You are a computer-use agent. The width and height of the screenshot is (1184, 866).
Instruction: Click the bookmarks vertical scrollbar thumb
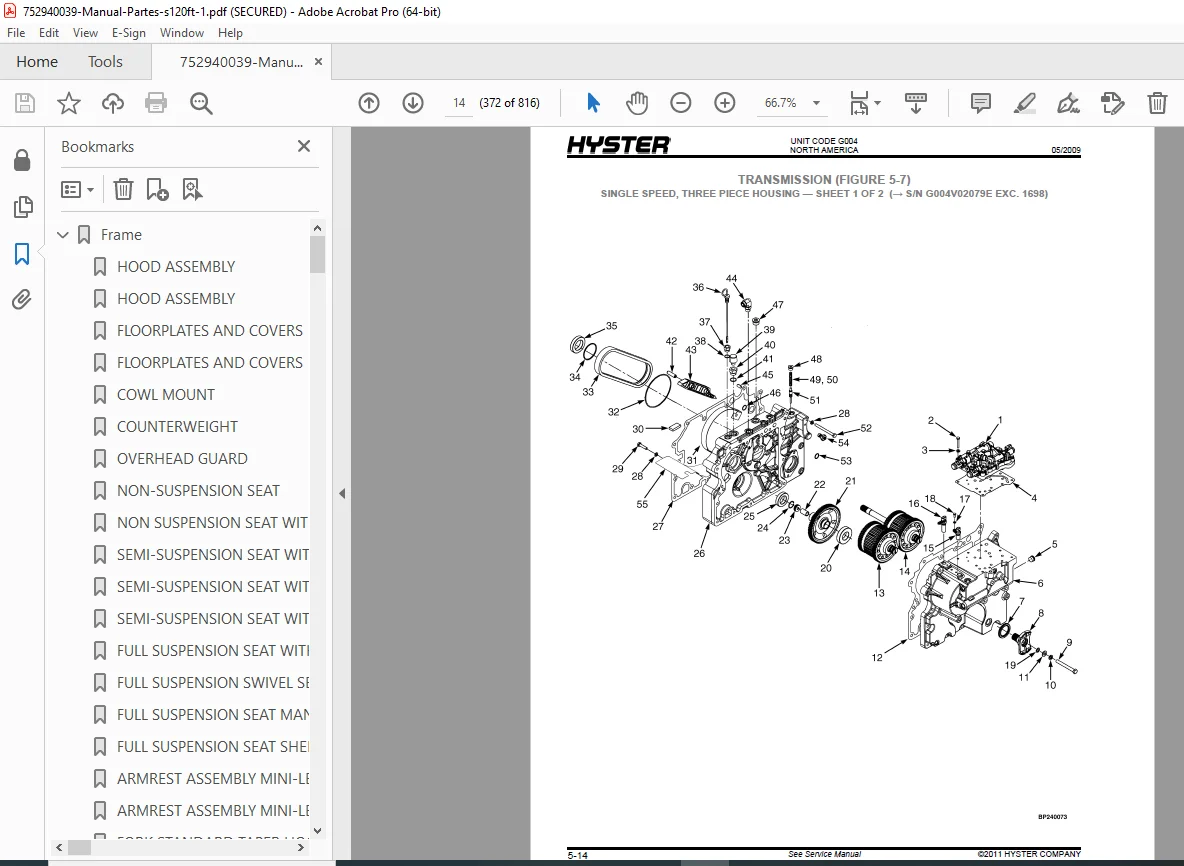point(317,254)
